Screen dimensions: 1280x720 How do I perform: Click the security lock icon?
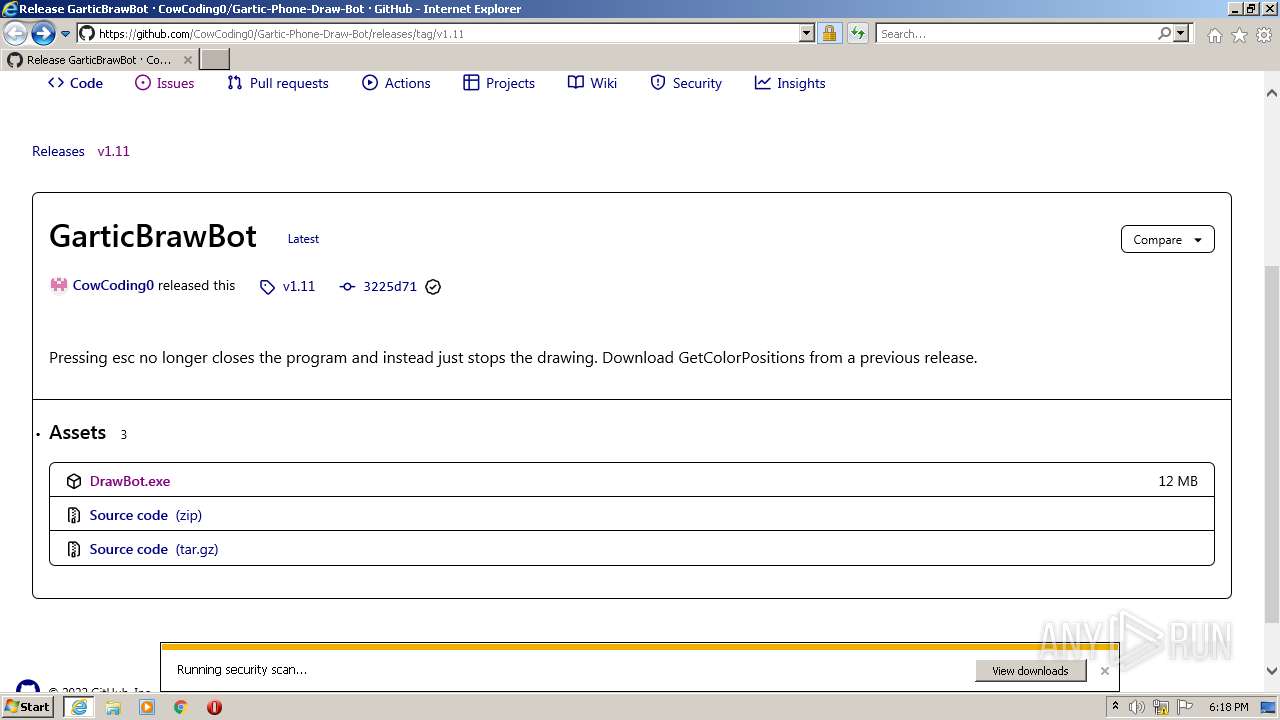[829, 33]
